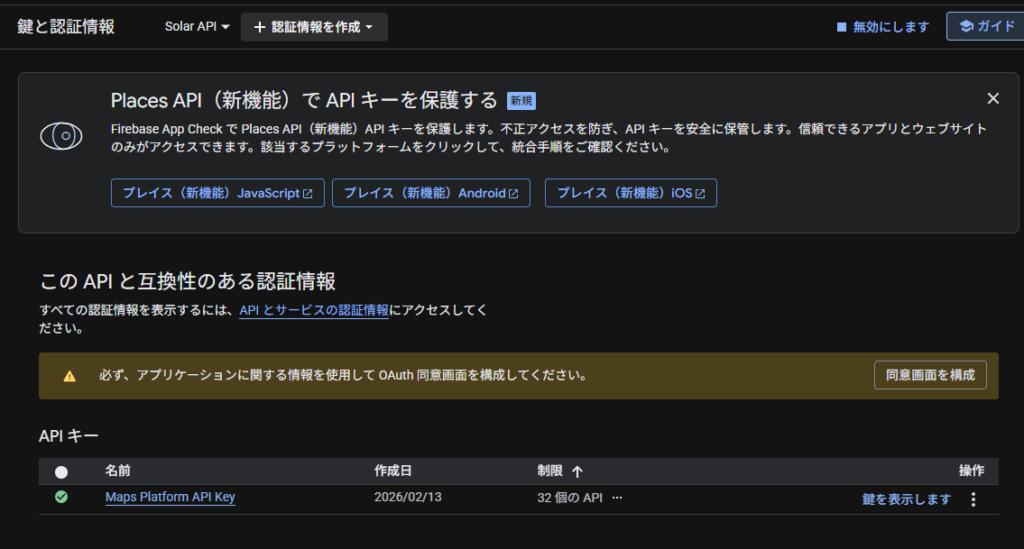The image size is (1024, 549).
Task: Open the API とサービスの認証情報 link
Action: pos(314,310)
